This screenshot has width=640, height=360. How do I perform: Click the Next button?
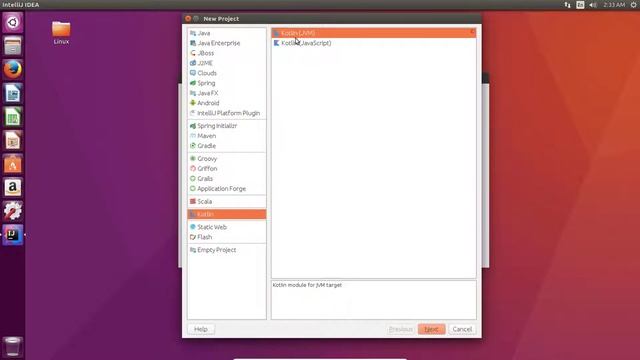(x=431, y=329)
